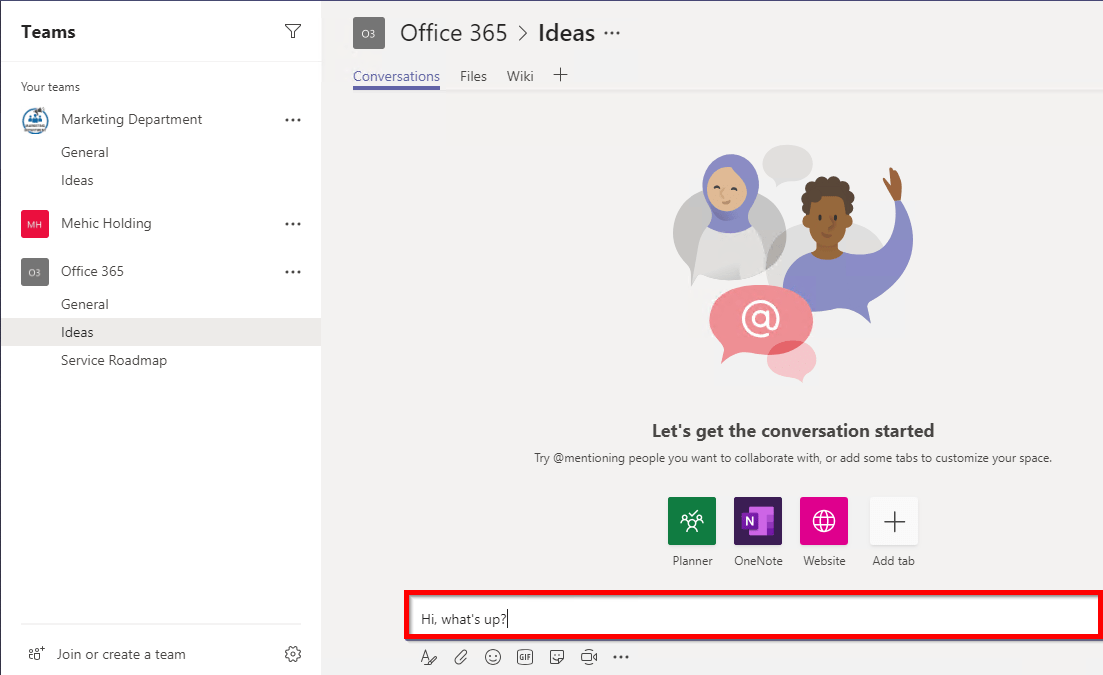
Task: Add the Planner app tab
Action: click(692, 521)
